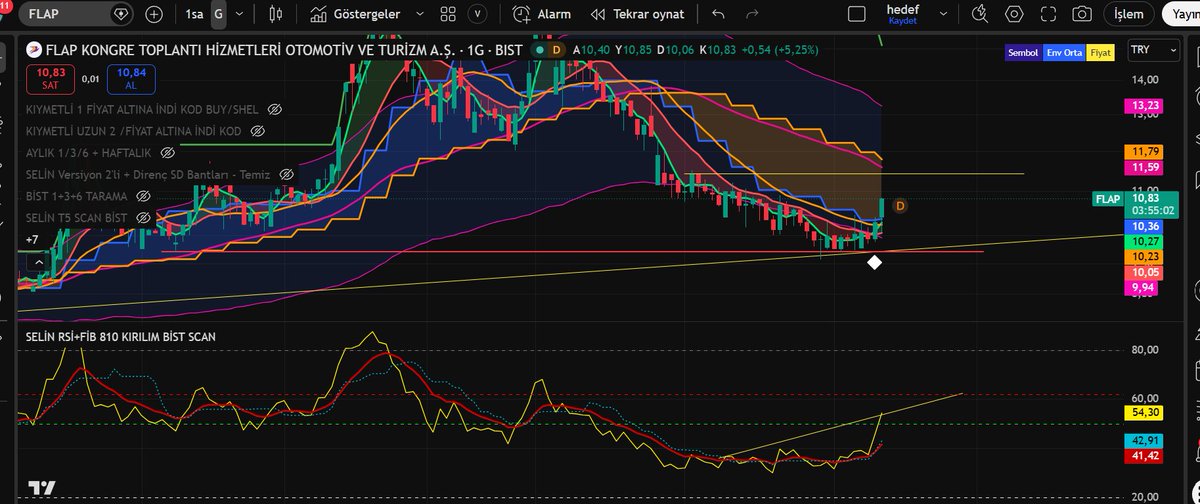This screenshot has height=504, width=1200.
Task: Click the red notification badge 11
Action: coord(6,6)
